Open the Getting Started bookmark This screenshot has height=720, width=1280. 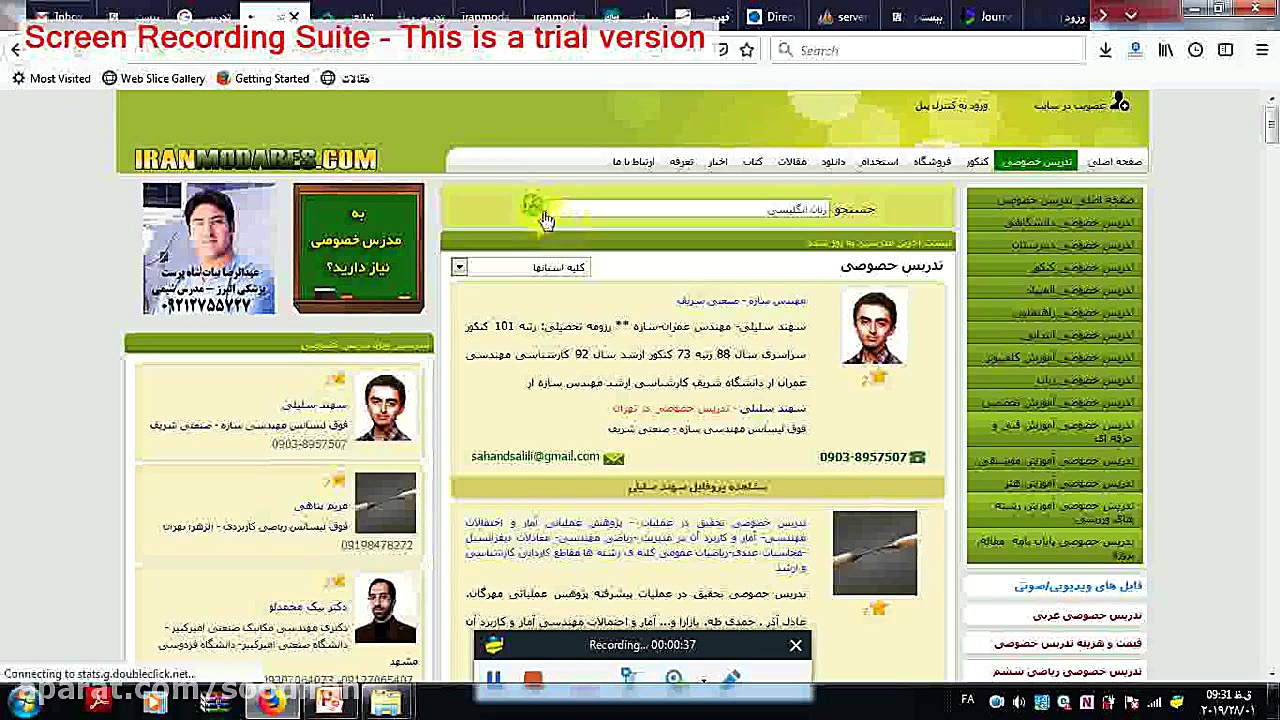[x=263, y=78]
